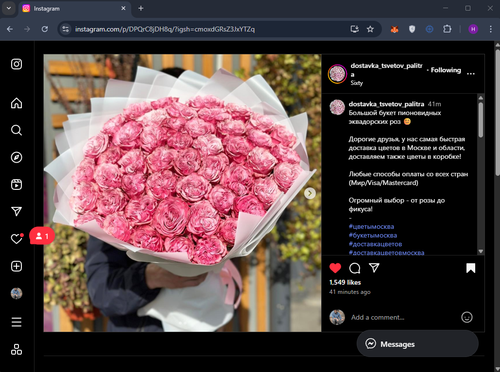Open blue circular extension icon
Viewport: 500px width, 372px height.
click(x=429, y=29)
